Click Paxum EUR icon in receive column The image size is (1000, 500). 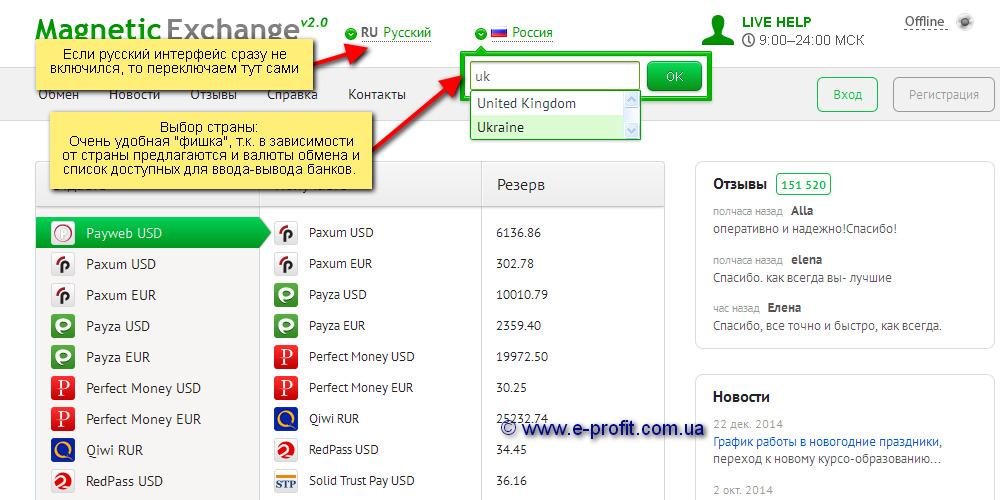point(286,263)
